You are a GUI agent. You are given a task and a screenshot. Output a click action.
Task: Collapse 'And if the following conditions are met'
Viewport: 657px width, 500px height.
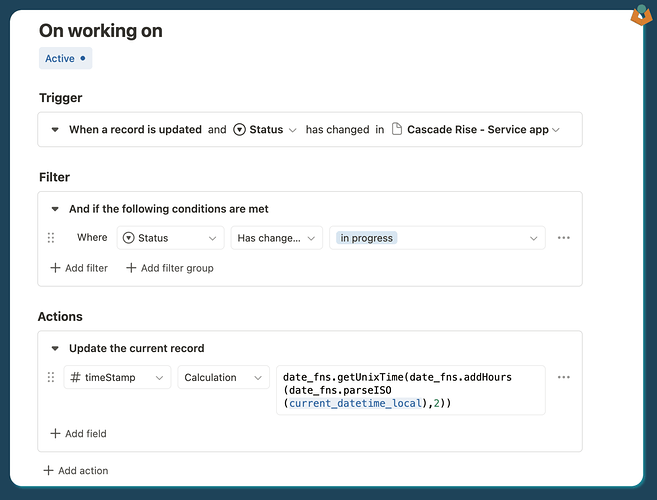tap(55, 209)
